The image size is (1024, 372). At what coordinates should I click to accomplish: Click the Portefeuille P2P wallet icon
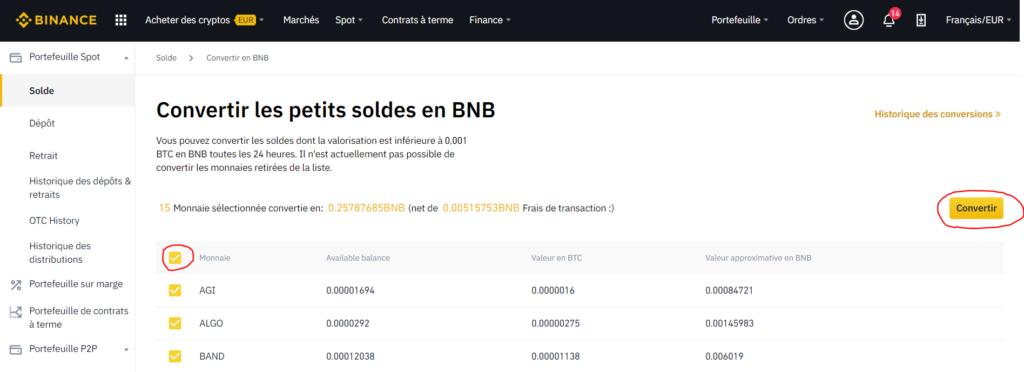pyautogui.click(x=16, y=349)
